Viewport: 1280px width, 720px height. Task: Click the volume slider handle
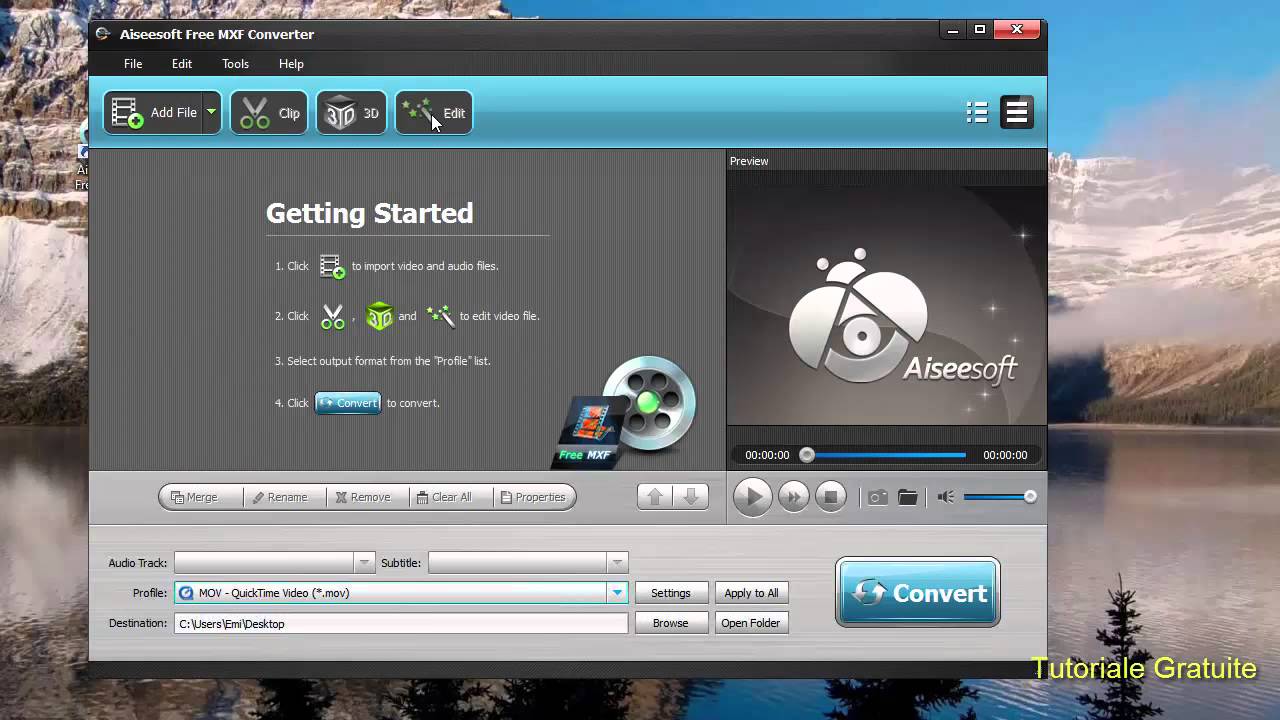pos(1030,497)
